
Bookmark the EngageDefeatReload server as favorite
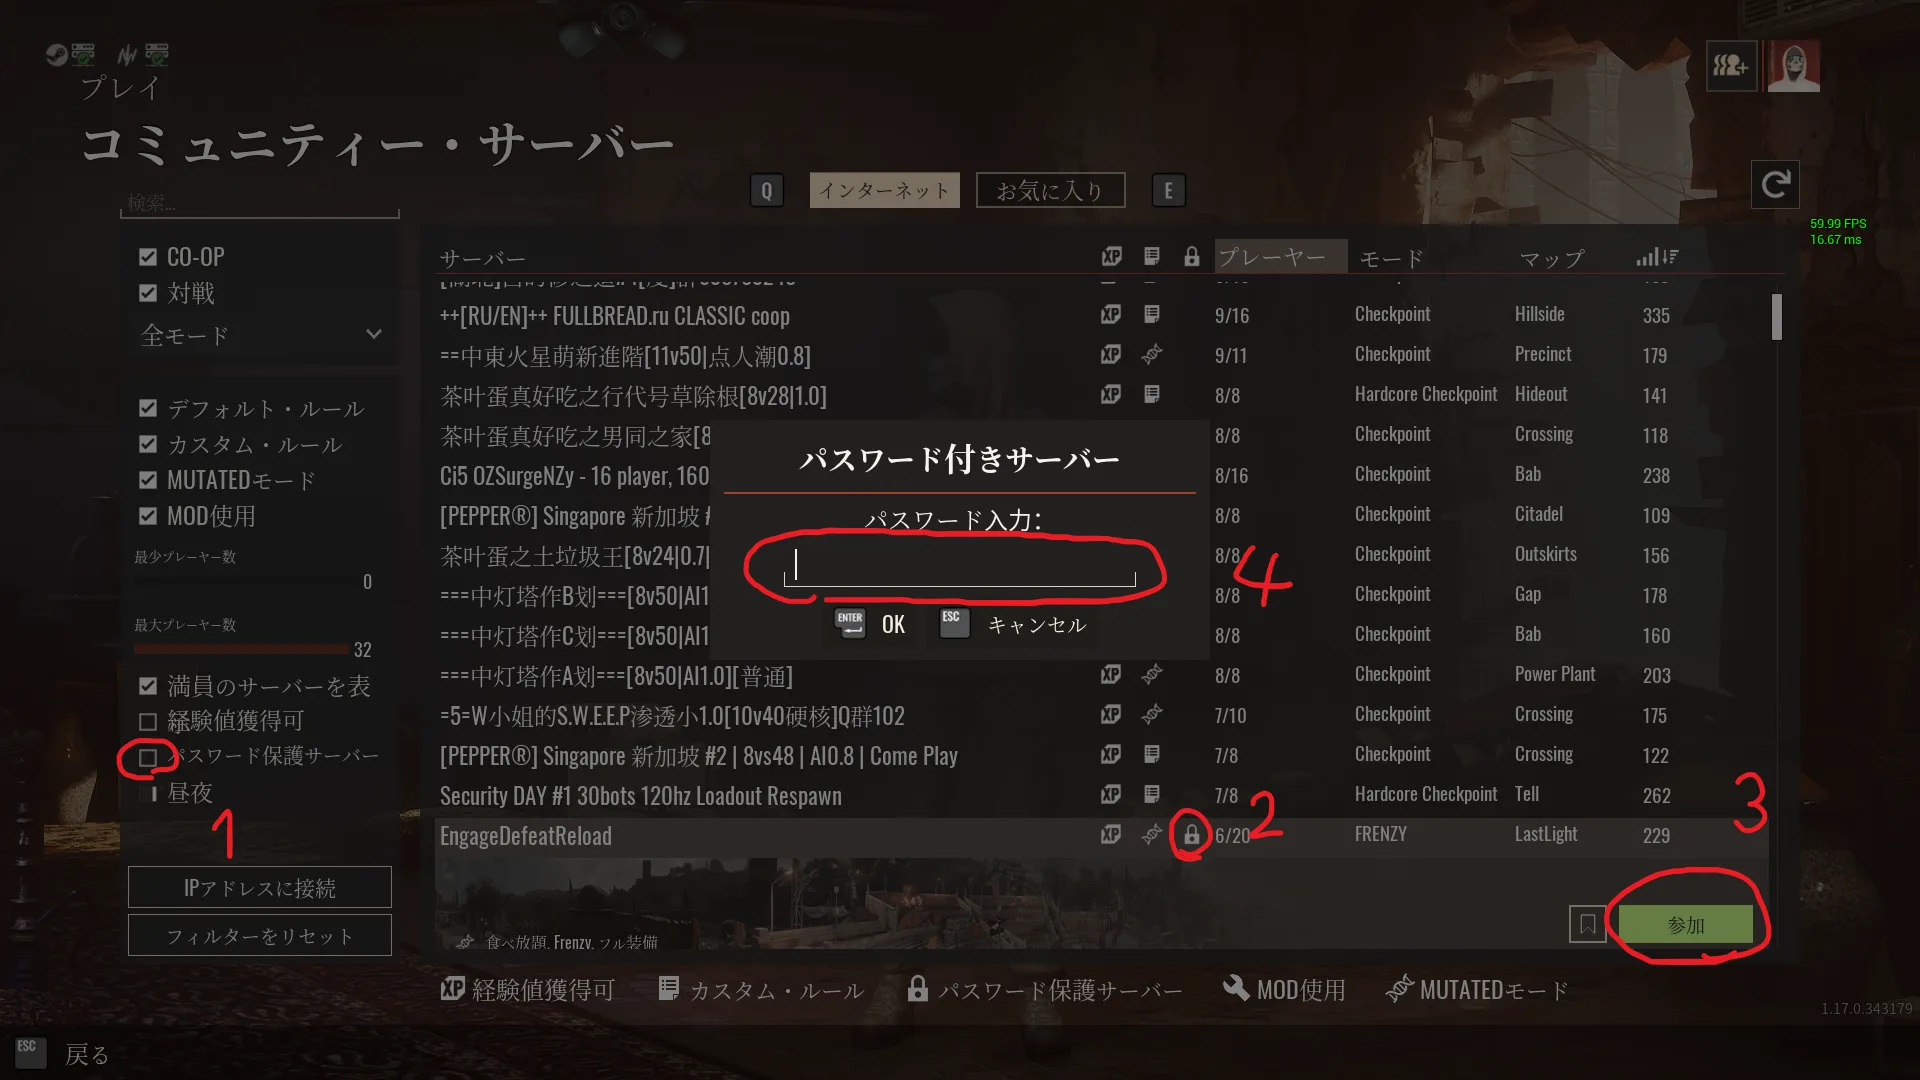click(1587, 925)
